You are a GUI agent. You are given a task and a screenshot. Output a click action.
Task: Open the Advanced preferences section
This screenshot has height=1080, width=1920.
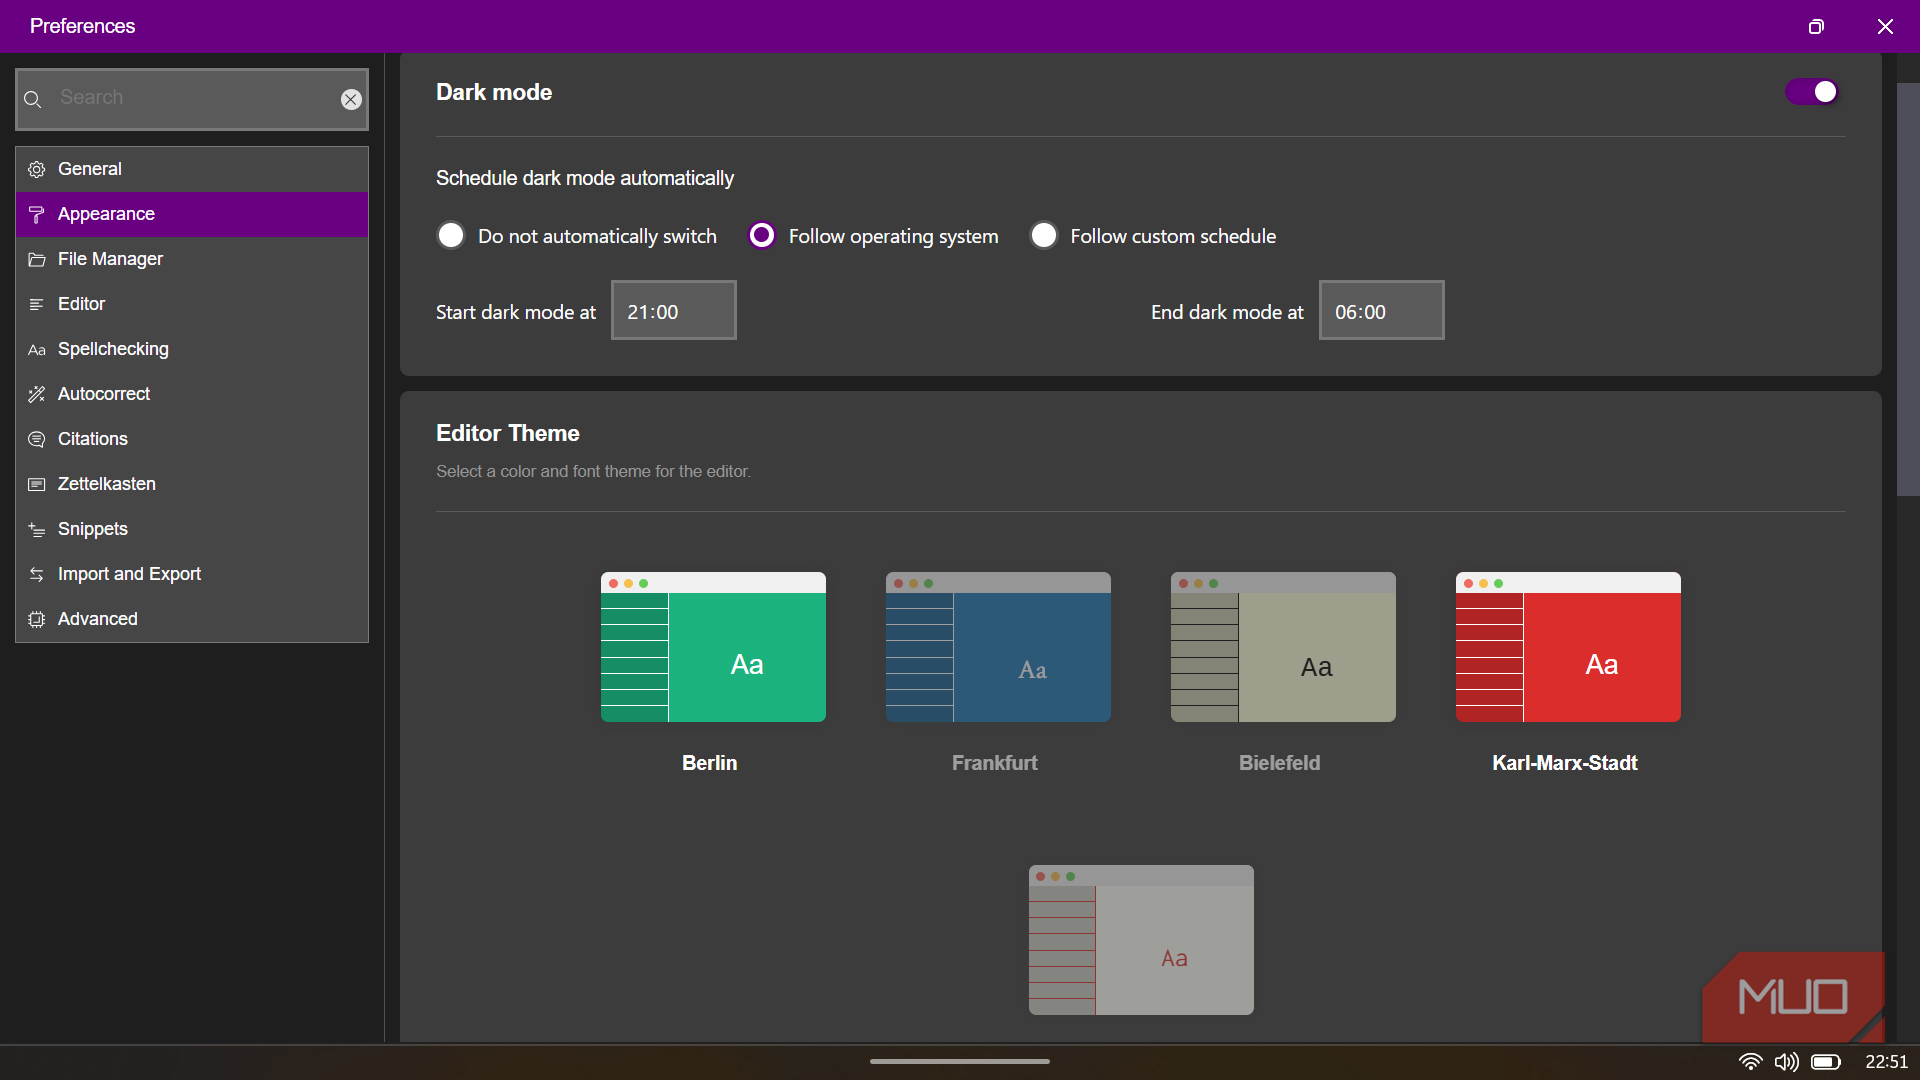[192, 619]
